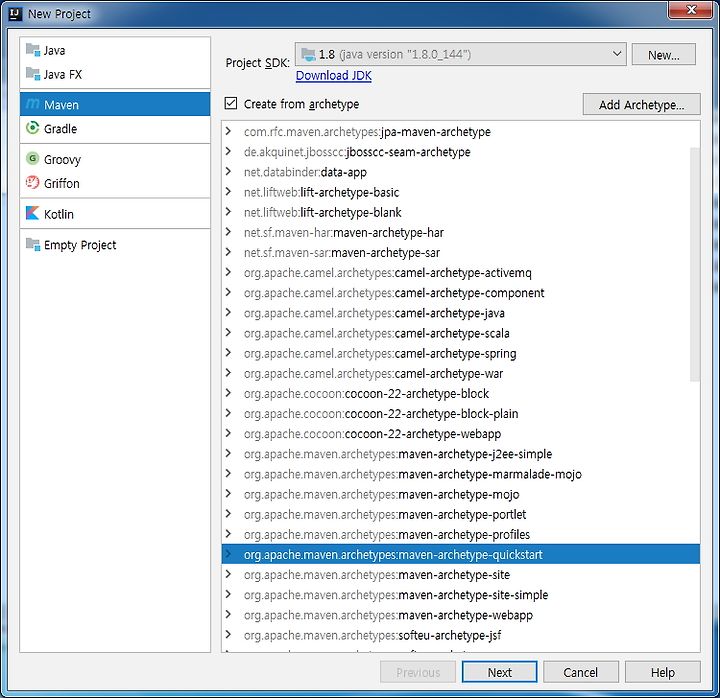The image size is (720, 698).
Task: Expand cocoon-22-archetype-block node
Action: (x=228, y=393)
